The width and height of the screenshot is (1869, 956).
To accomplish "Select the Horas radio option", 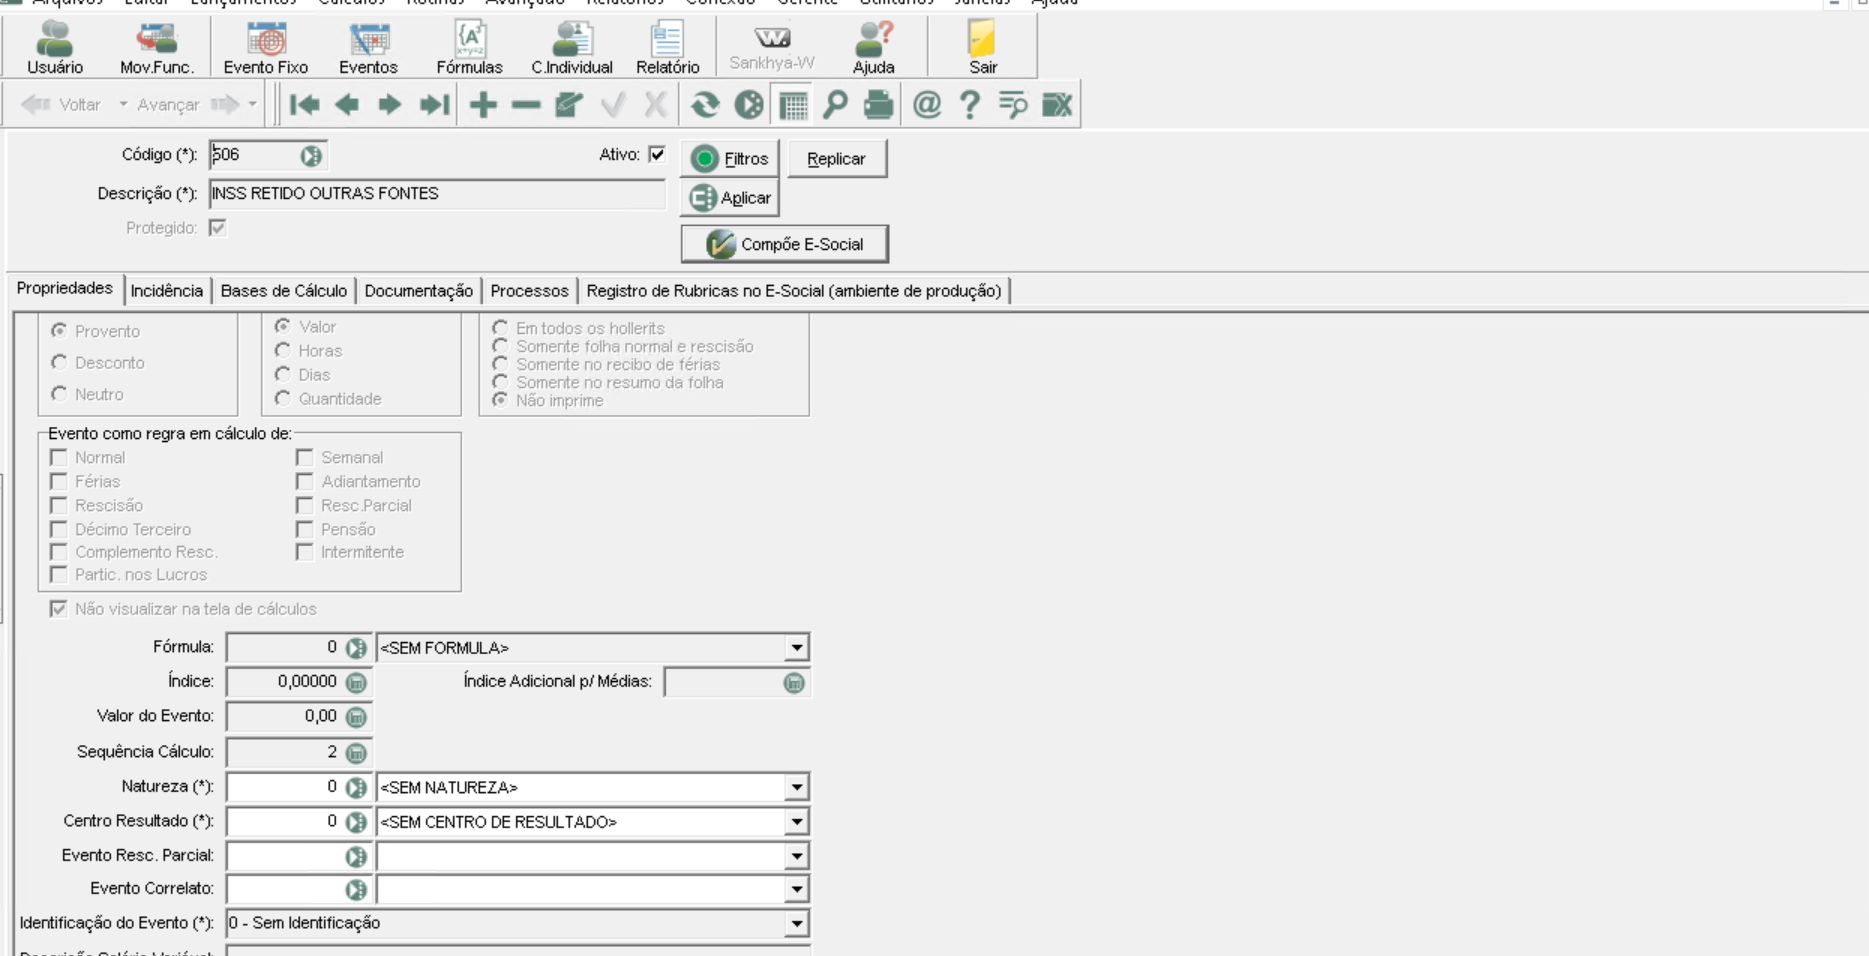I will coord(283,350).
